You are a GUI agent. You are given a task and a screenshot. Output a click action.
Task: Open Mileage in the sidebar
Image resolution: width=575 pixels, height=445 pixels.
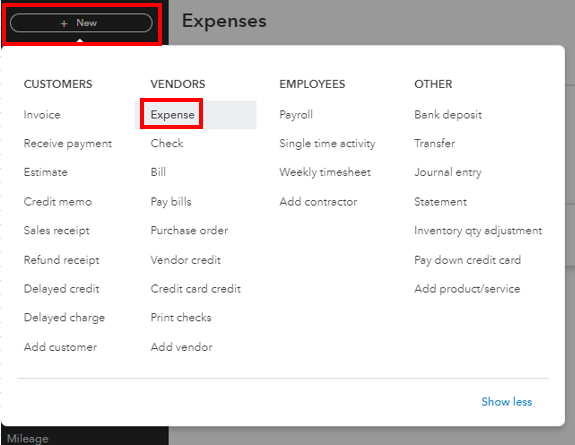point(28,438)
